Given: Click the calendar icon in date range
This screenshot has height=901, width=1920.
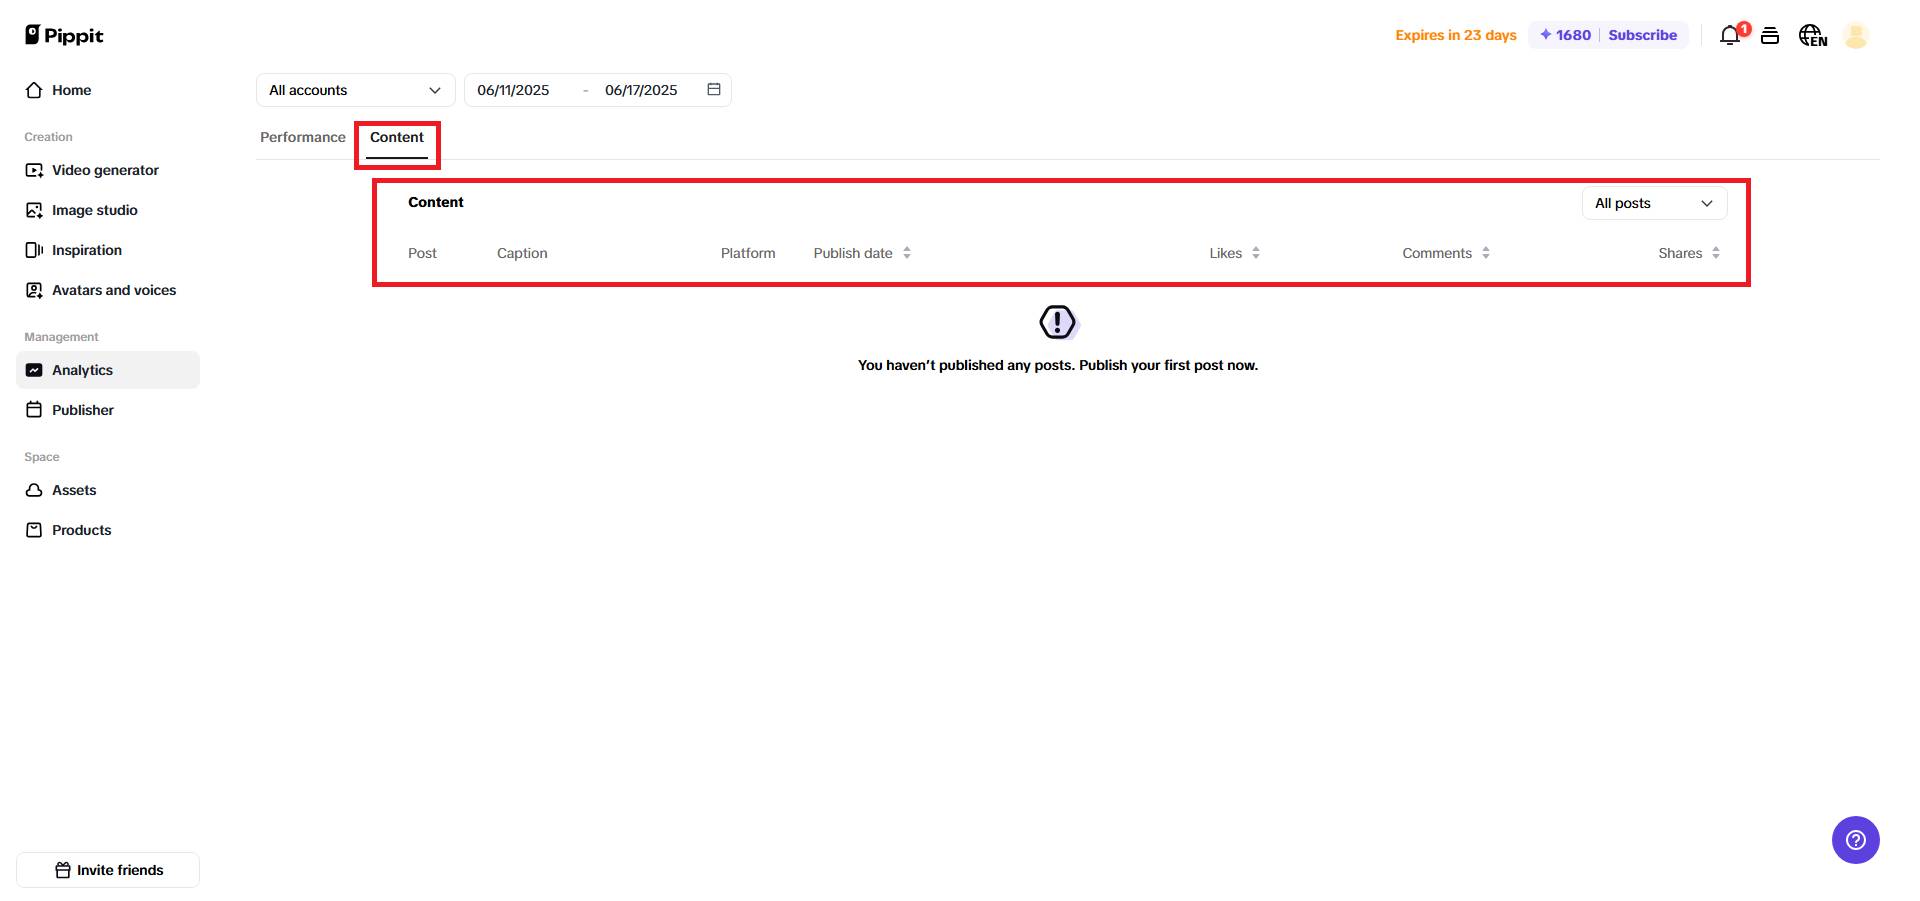Looking at the screenshot, I should tap(714, 89).
